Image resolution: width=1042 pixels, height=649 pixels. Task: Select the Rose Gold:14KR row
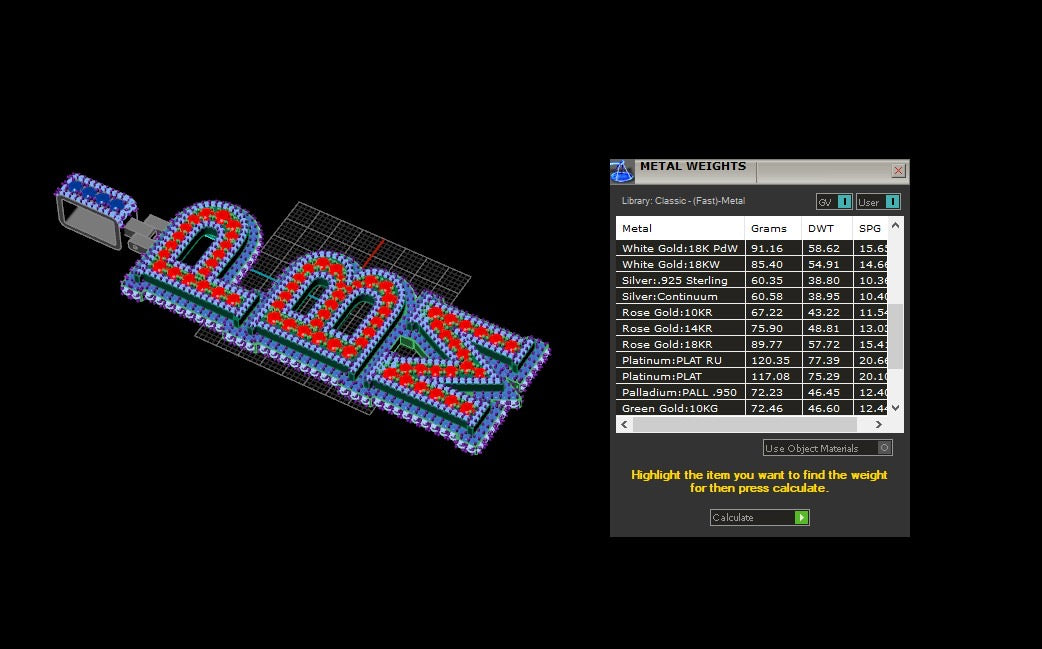(x=752, y=328)
